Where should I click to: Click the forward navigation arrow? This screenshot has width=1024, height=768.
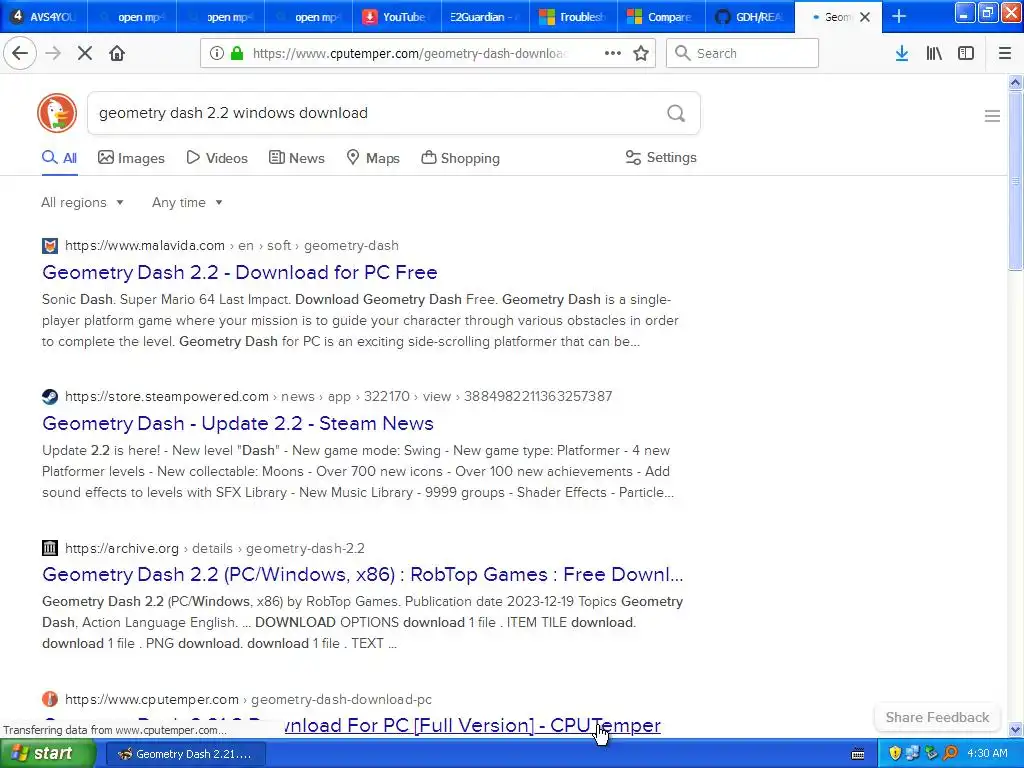point(53,53)
